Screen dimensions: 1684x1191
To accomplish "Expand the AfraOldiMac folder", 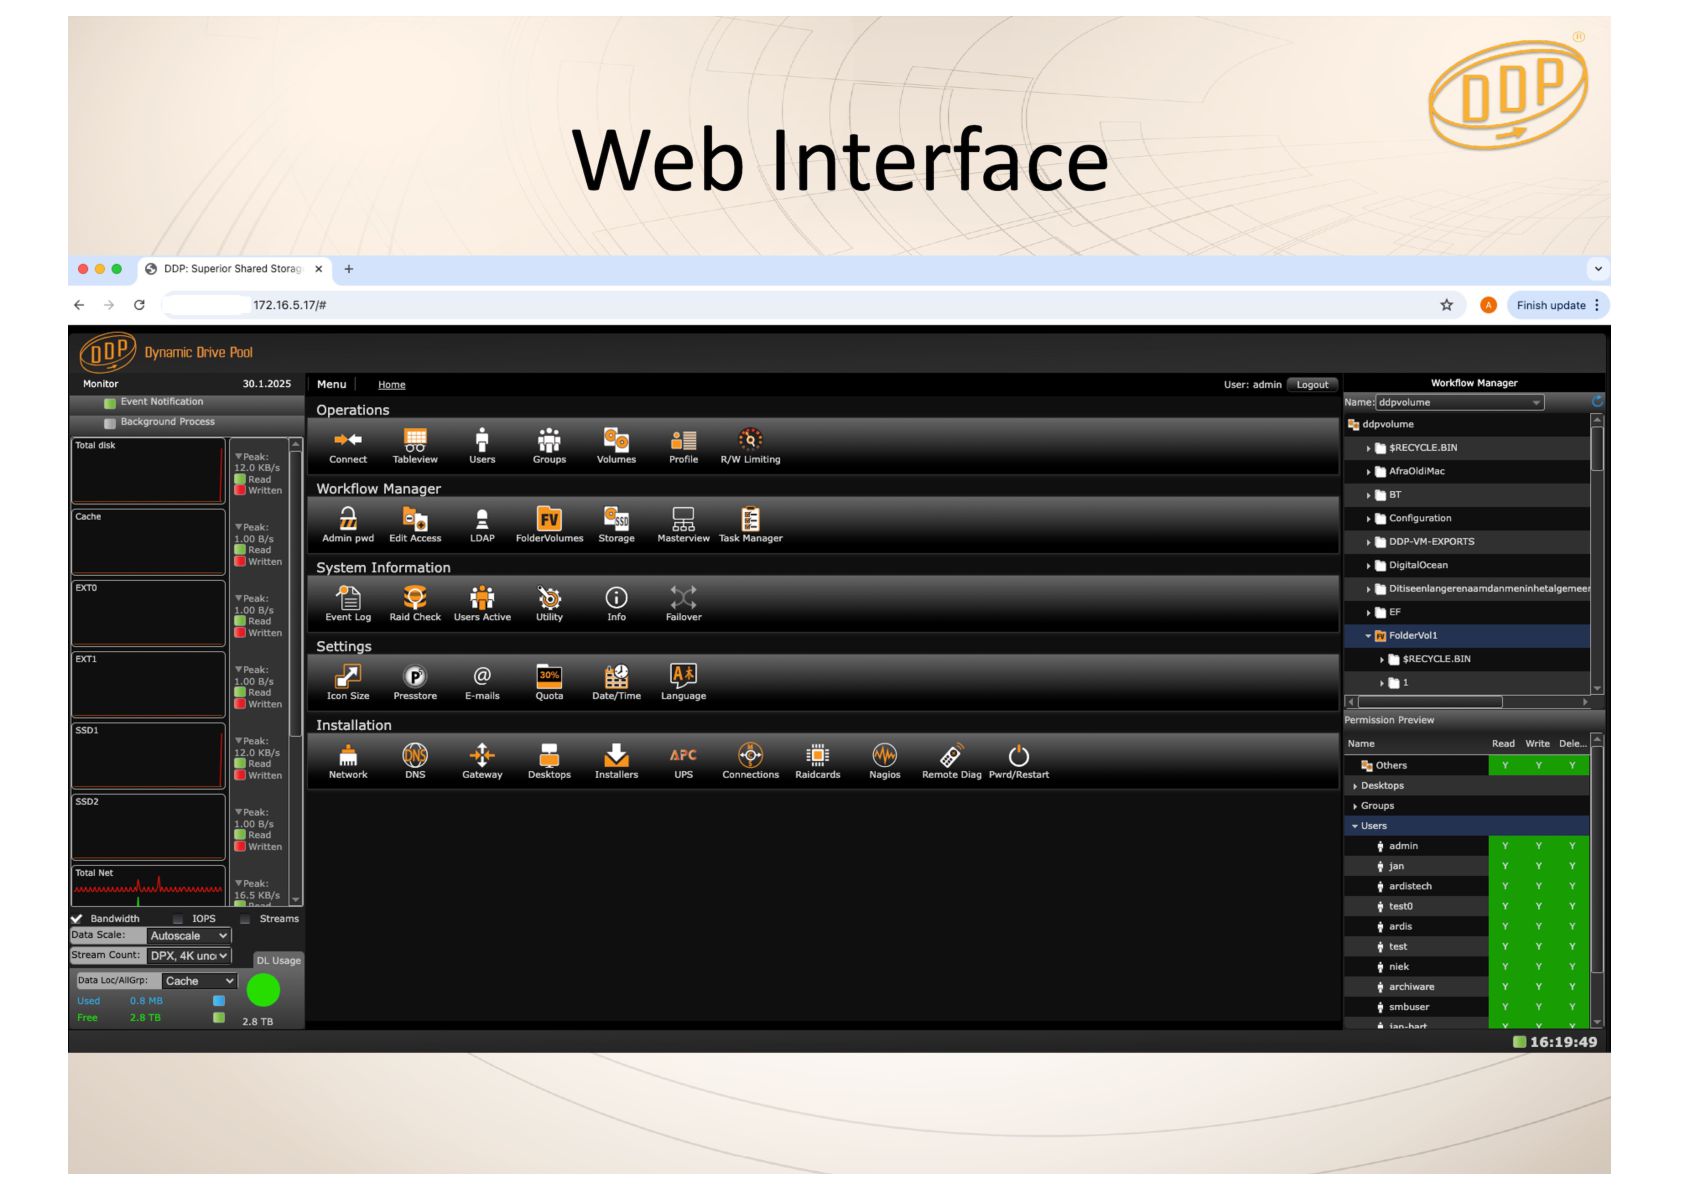I will (x=1368, y=472).
